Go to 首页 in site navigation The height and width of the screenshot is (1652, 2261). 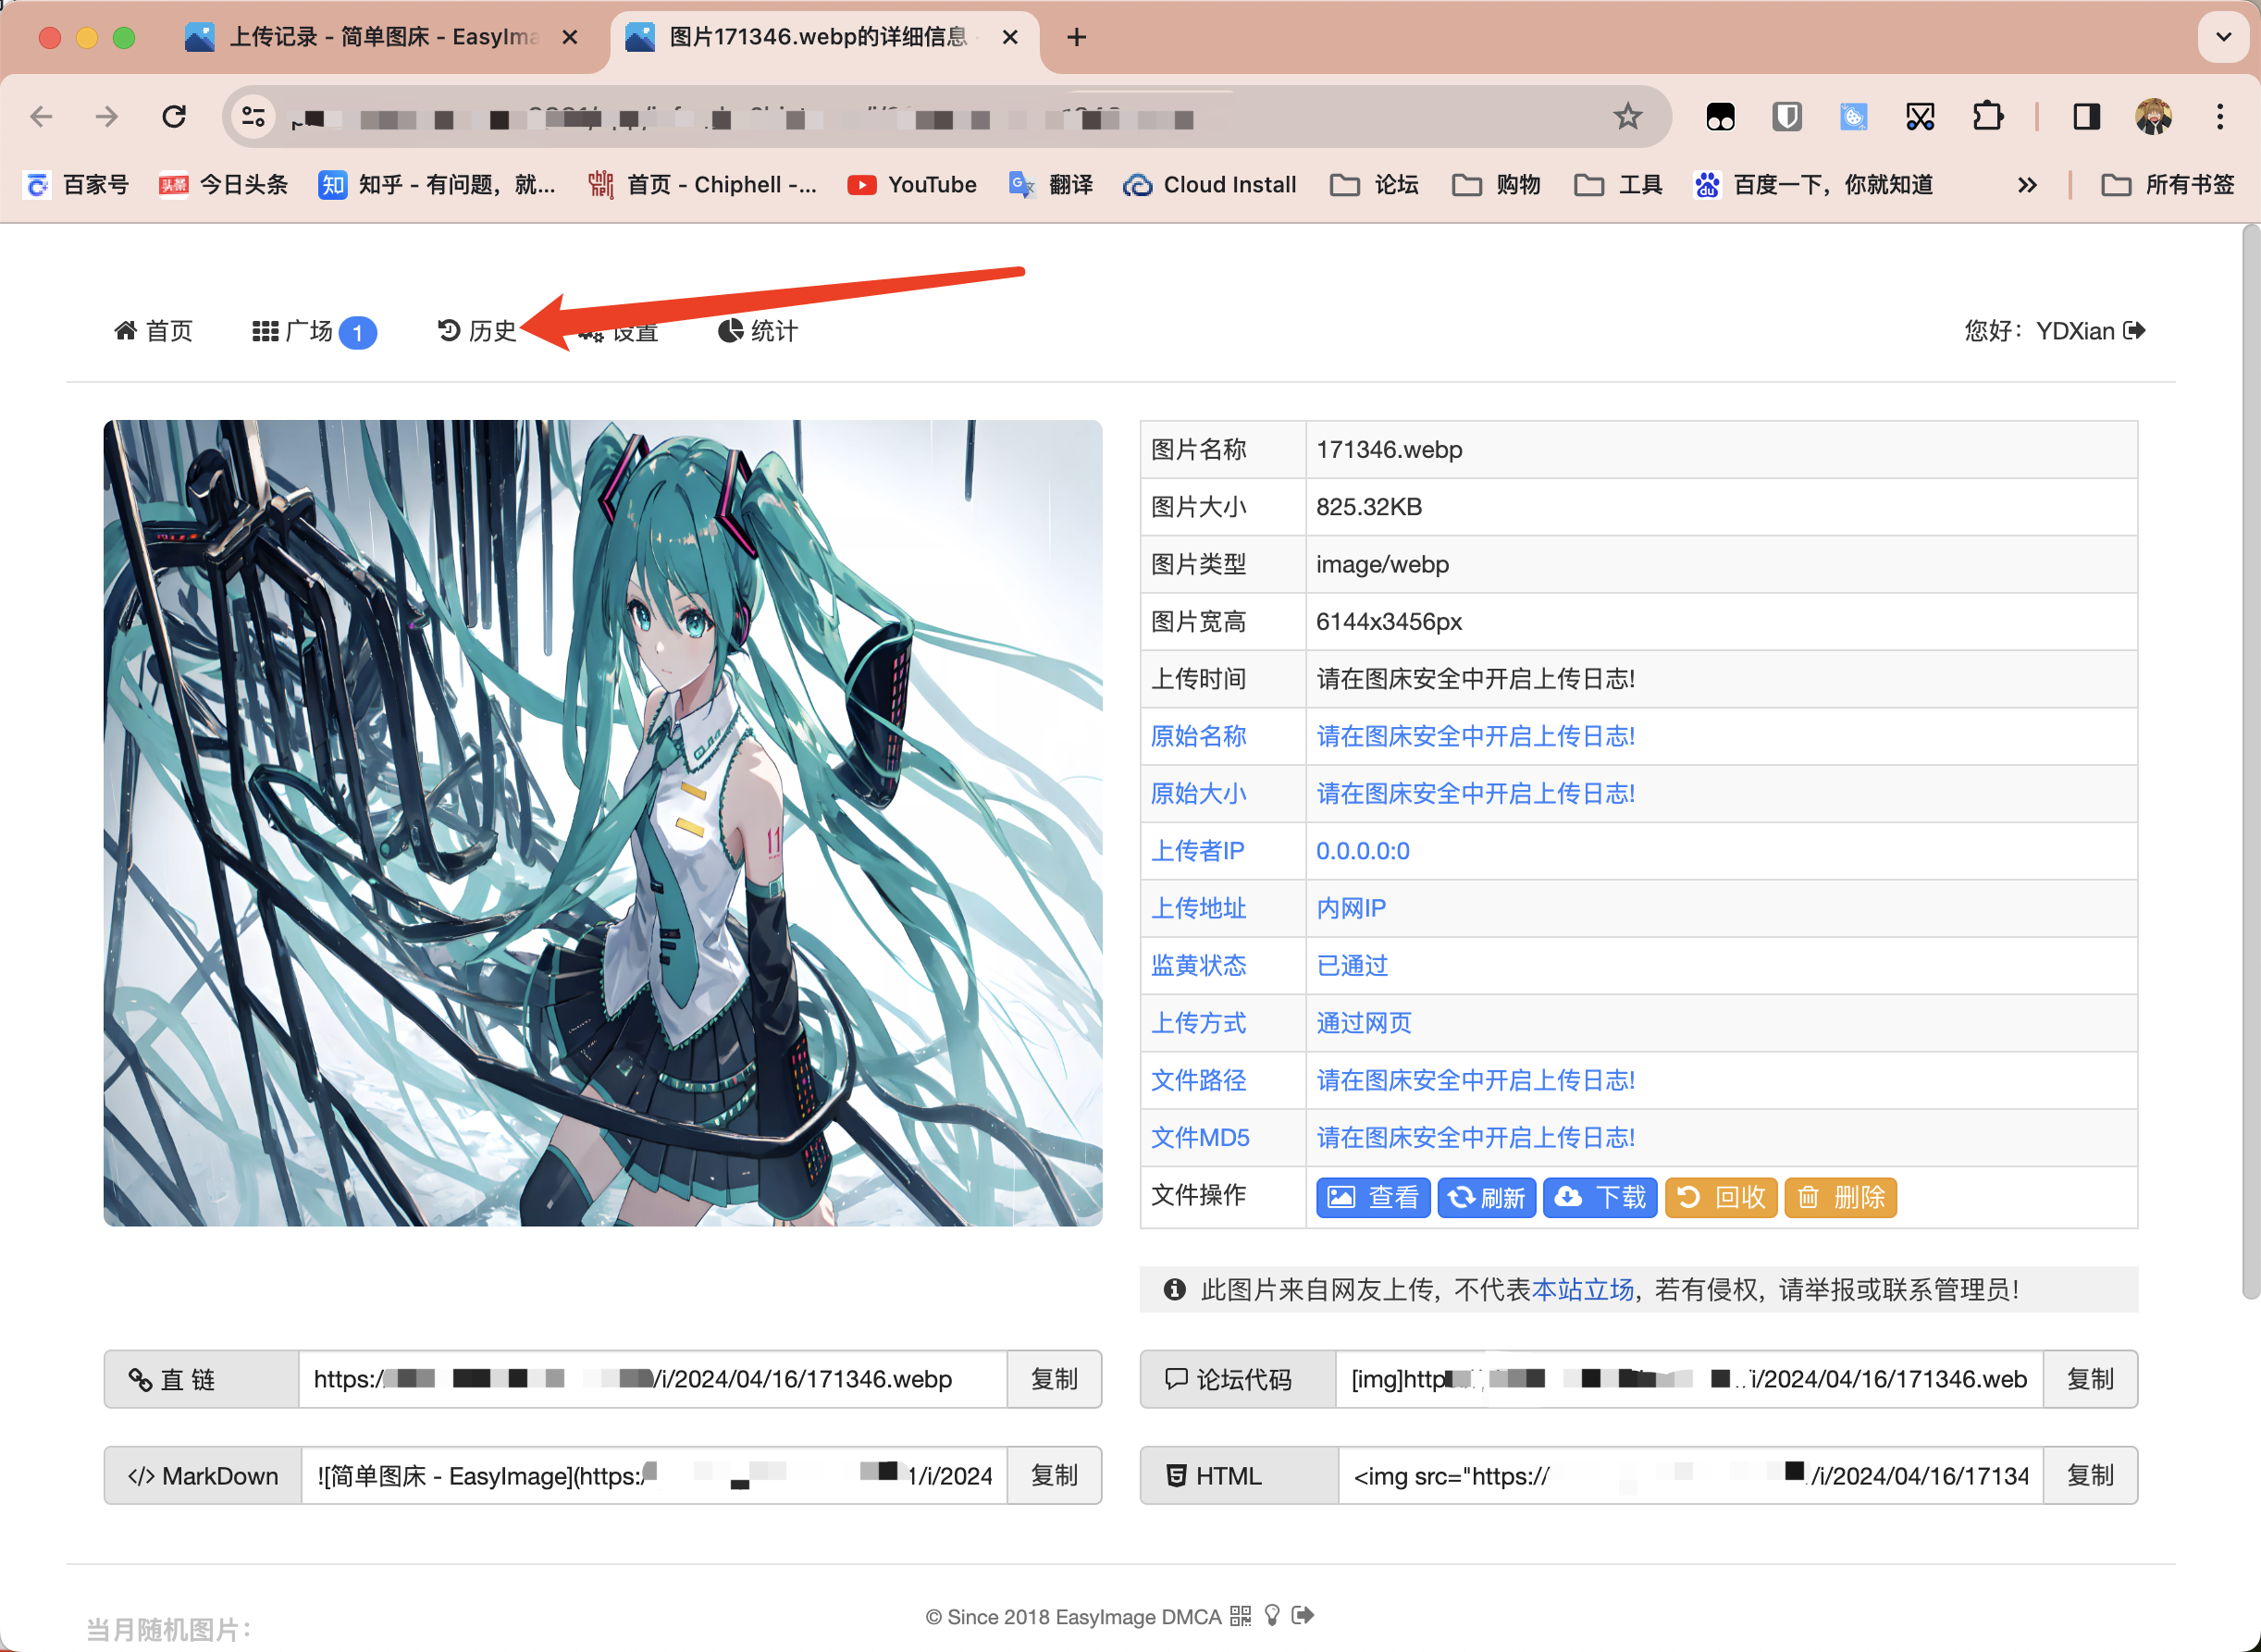click(x=153, y=331)
